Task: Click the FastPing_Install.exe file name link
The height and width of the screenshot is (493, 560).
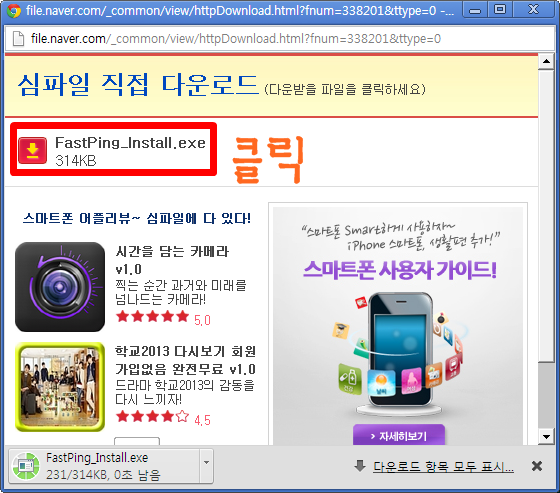Action: (x=130, y=143)
